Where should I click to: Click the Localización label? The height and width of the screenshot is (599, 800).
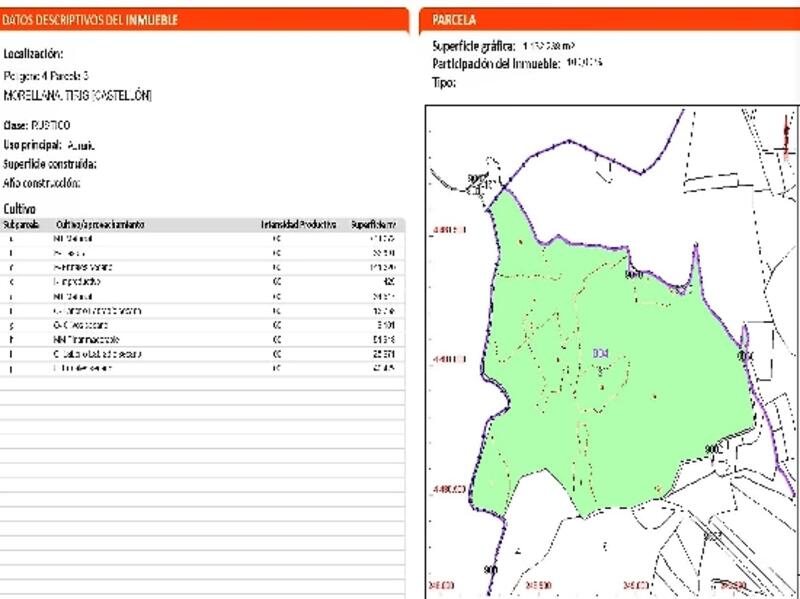pos(33,54)
